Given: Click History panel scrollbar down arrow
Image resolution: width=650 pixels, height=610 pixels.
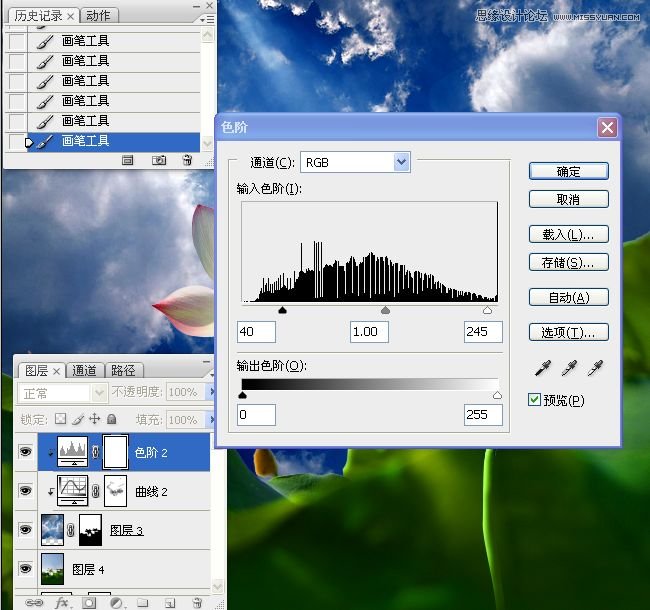Looking at the screenshot, I should pos(207,143).
